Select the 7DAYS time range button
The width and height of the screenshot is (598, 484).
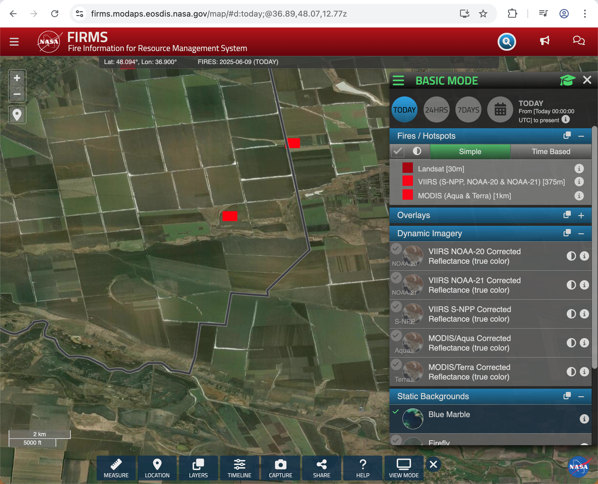point(468,110)
